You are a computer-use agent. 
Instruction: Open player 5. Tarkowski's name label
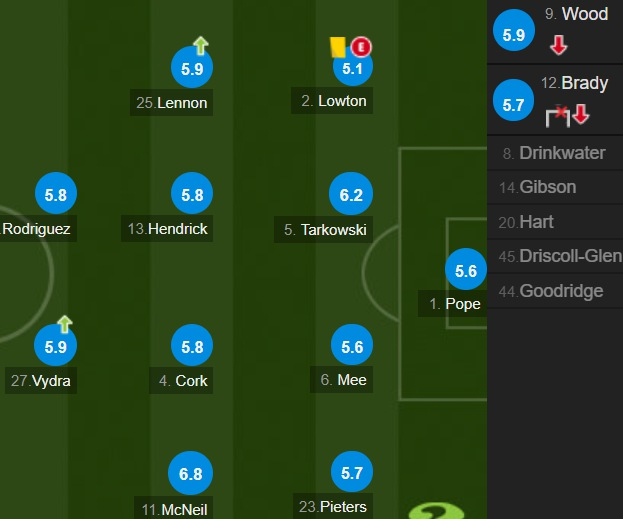click(x=325, y=230)
